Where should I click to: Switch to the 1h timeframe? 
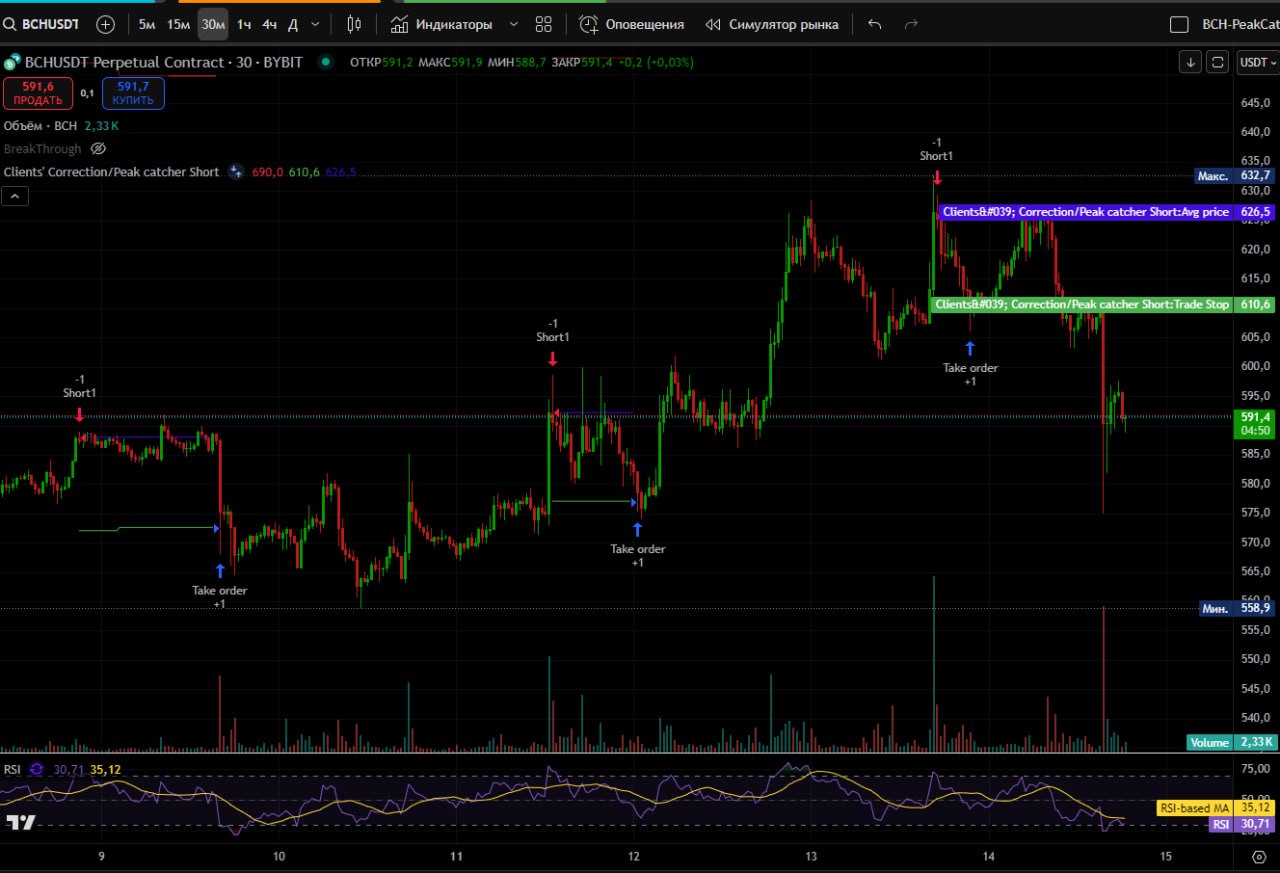point(244,24)
